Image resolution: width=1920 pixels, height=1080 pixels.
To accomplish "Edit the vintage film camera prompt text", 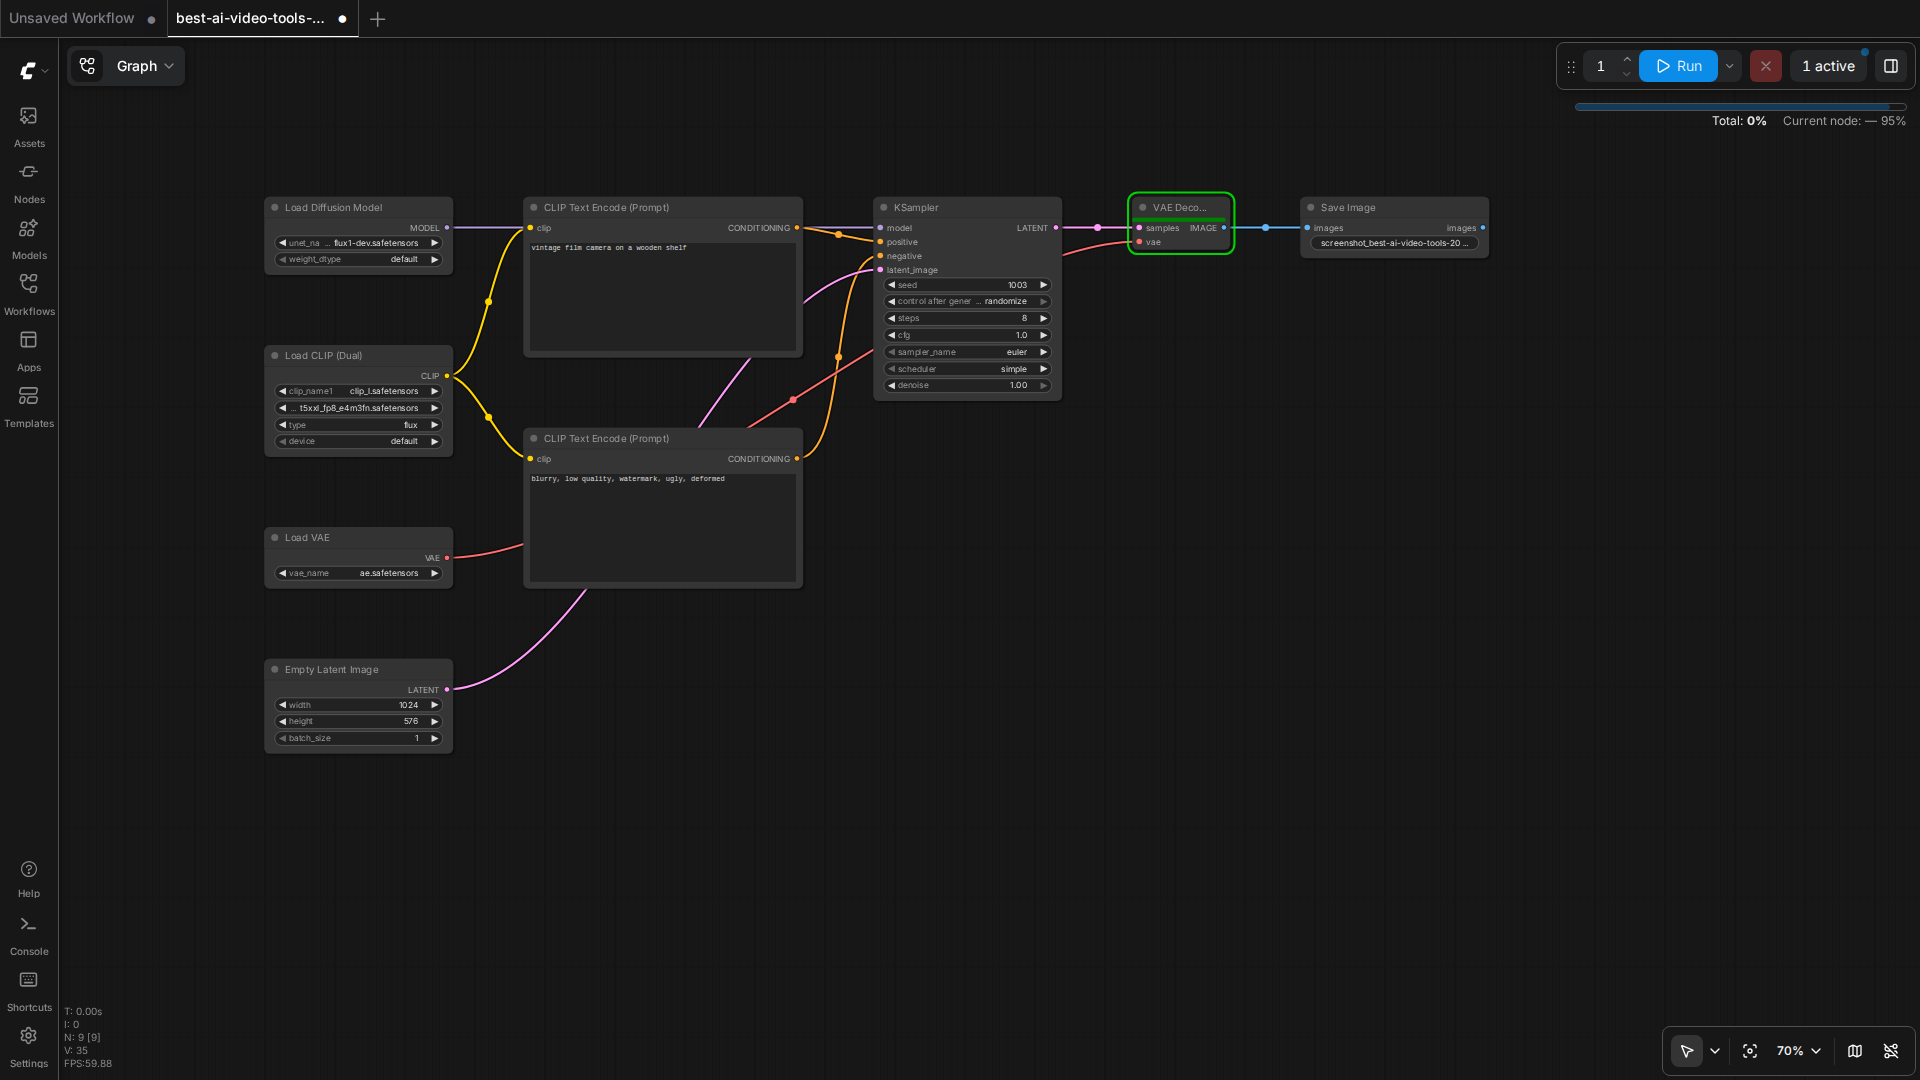I will pos(662,296).
